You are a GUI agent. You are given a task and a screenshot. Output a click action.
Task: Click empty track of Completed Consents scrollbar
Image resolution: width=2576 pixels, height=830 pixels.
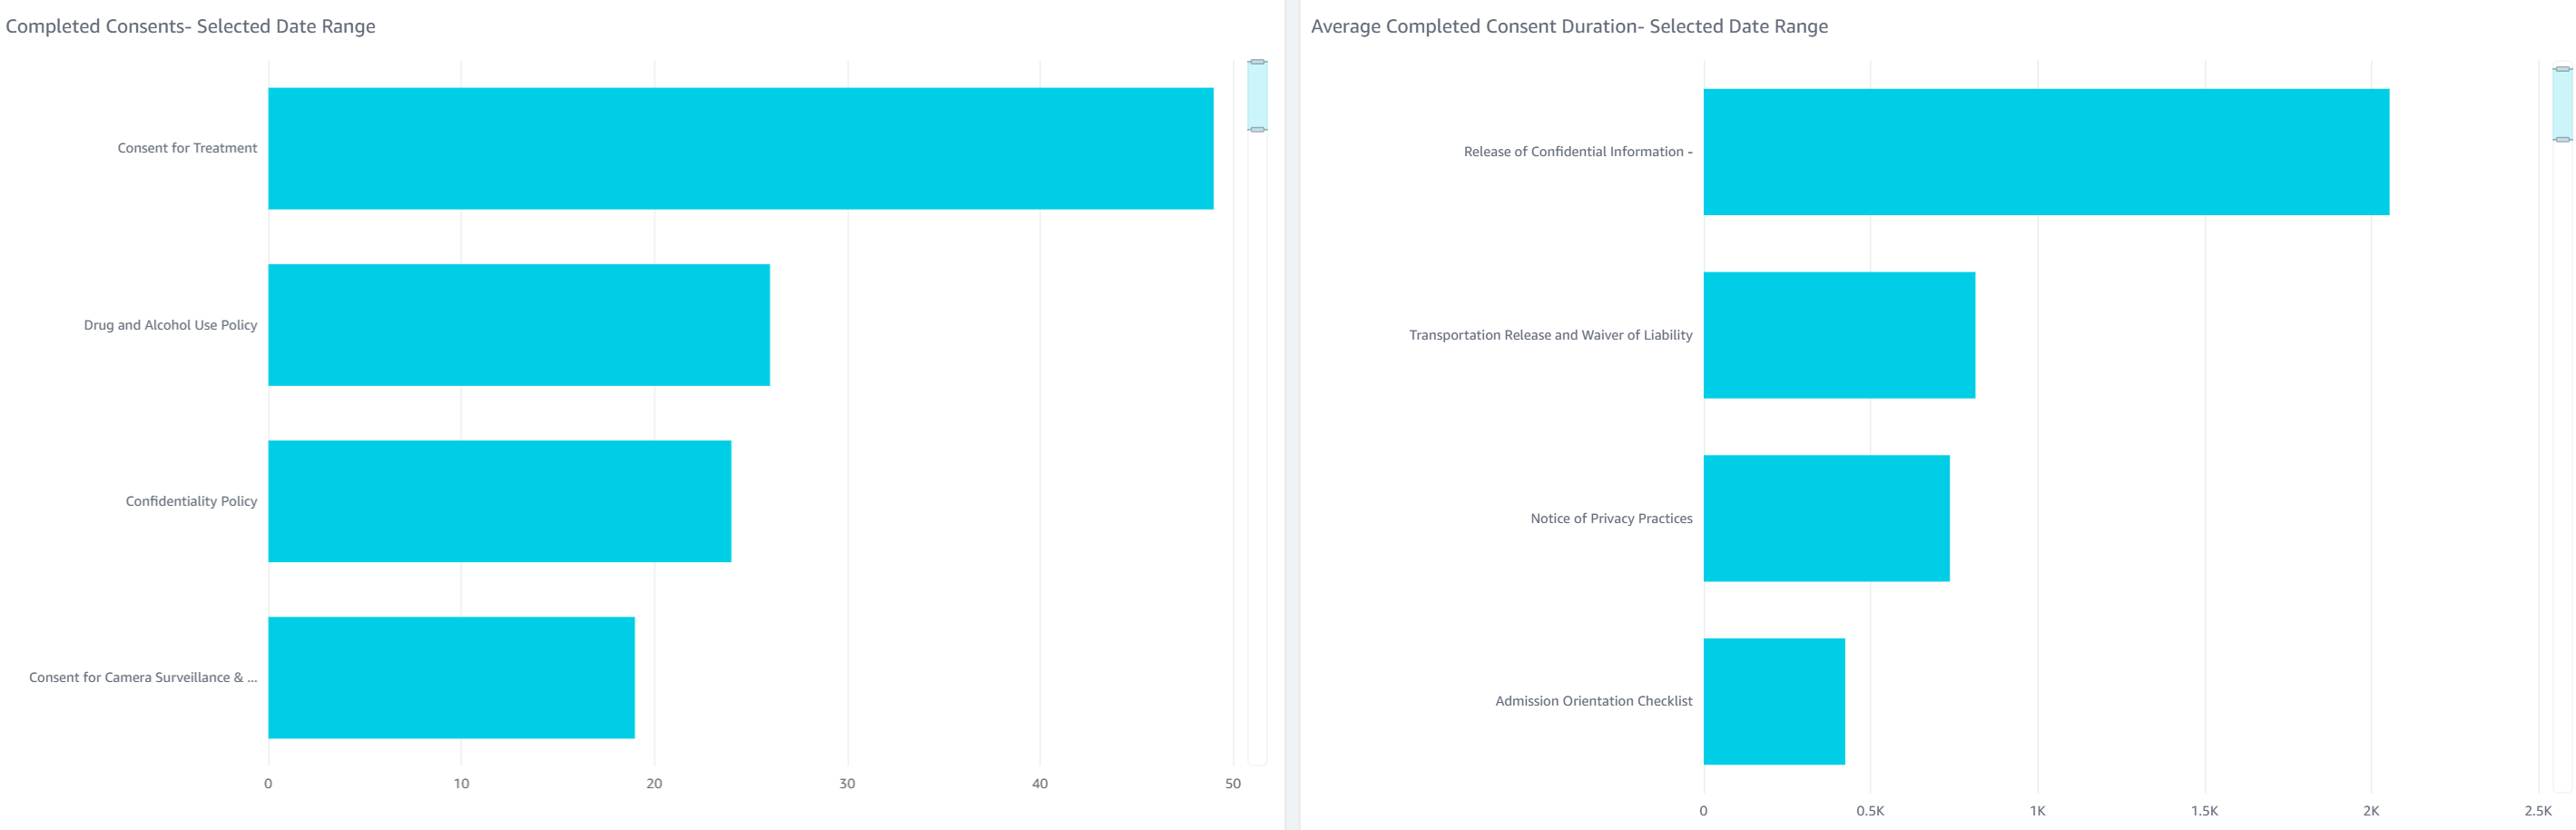[1256, 450]
